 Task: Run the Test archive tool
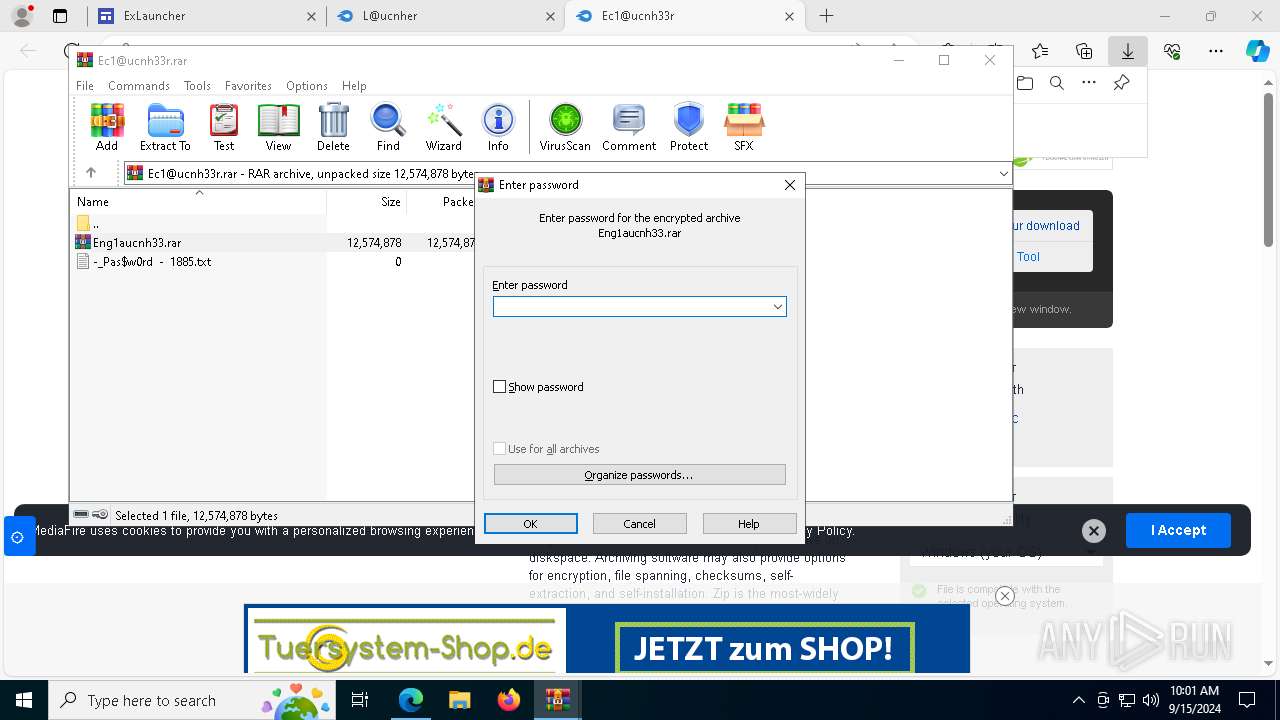point(224,127)
